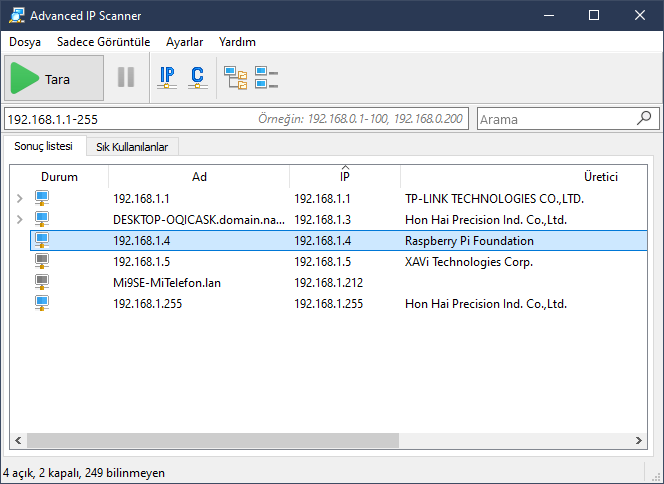Click the pause scan icon
The image size is (664, 484).
click(126, 77)
